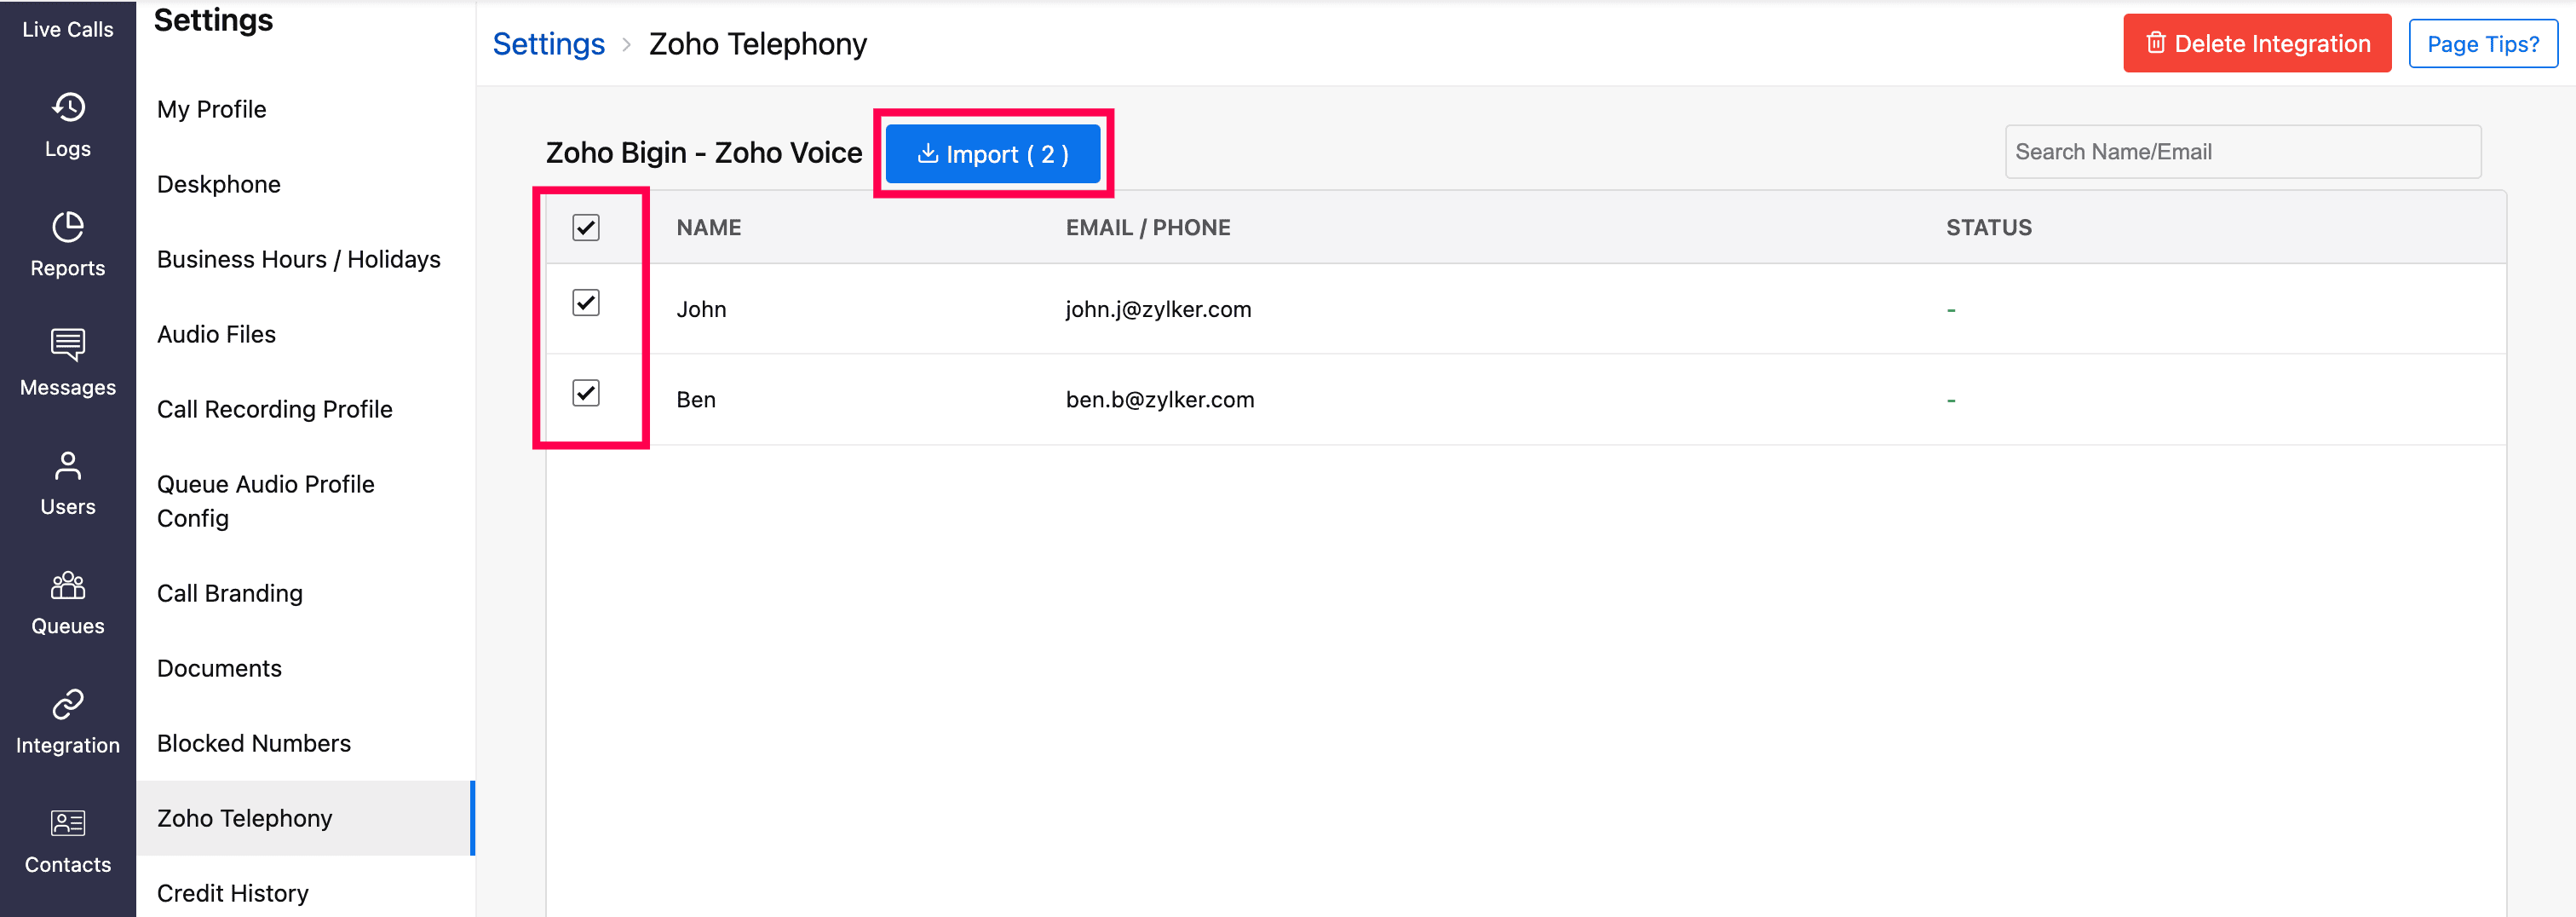This screenshot has height=917, width=2576.
Task: Click the name Ben in the table
Action: pos(696,399)
